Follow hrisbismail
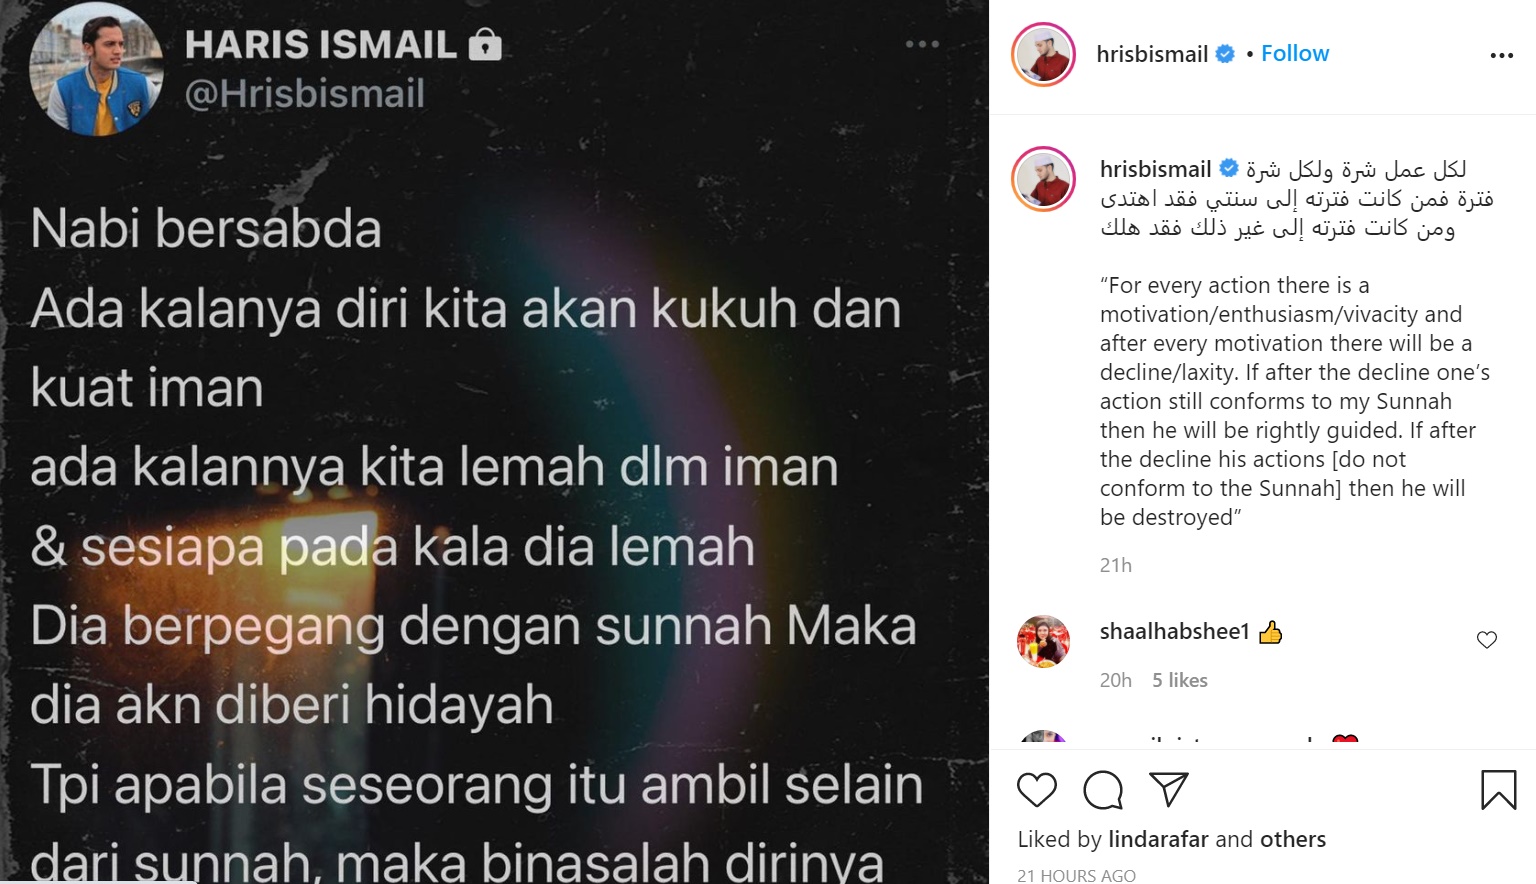 point(1295,54)
